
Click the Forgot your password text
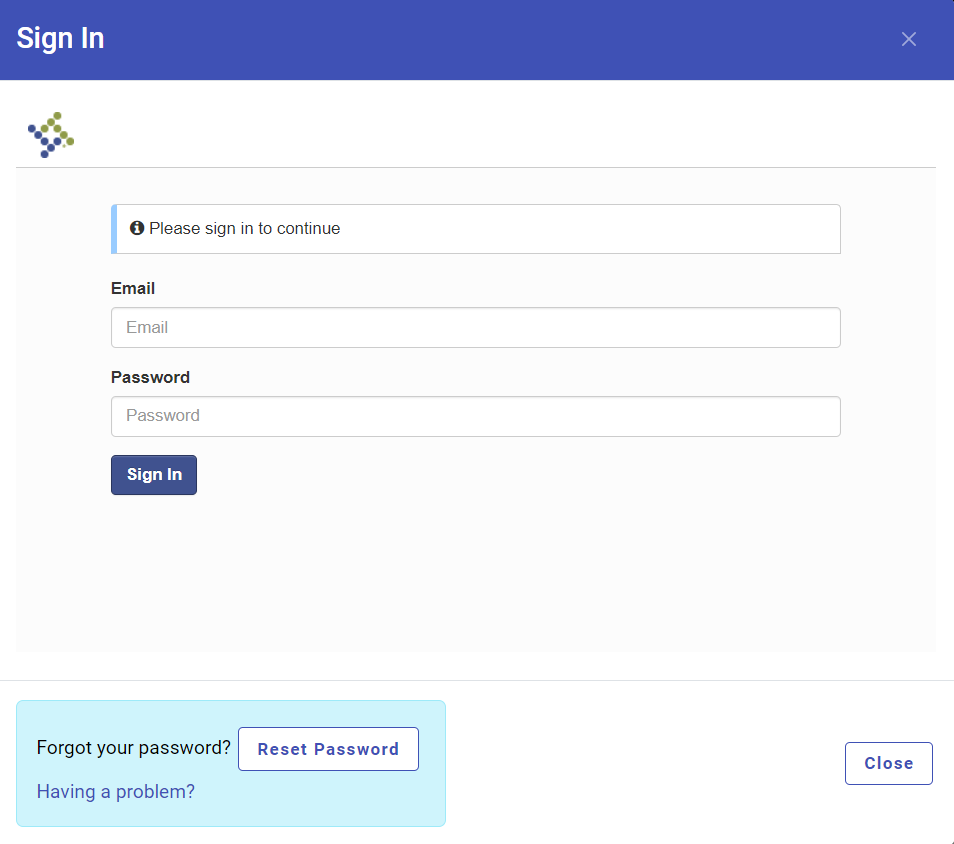click(132, 747)
